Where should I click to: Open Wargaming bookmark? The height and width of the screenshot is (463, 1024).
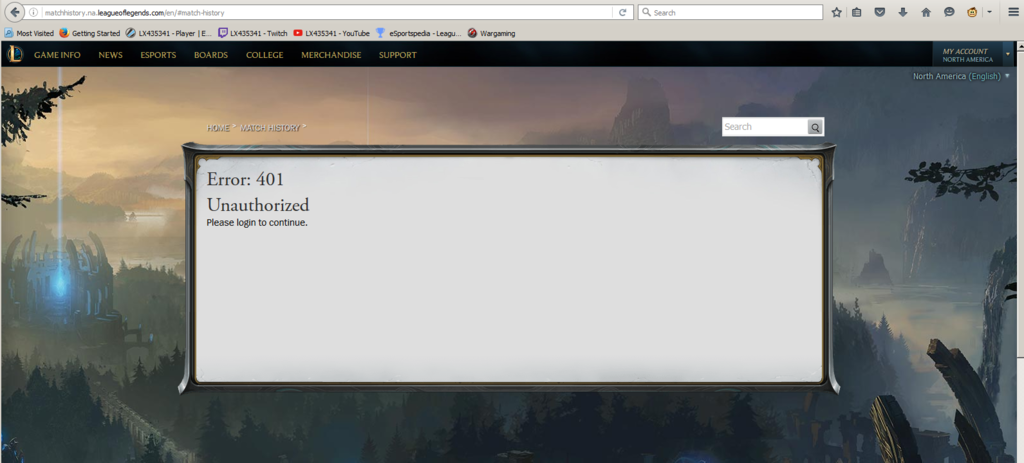click(x=491, y=33)
